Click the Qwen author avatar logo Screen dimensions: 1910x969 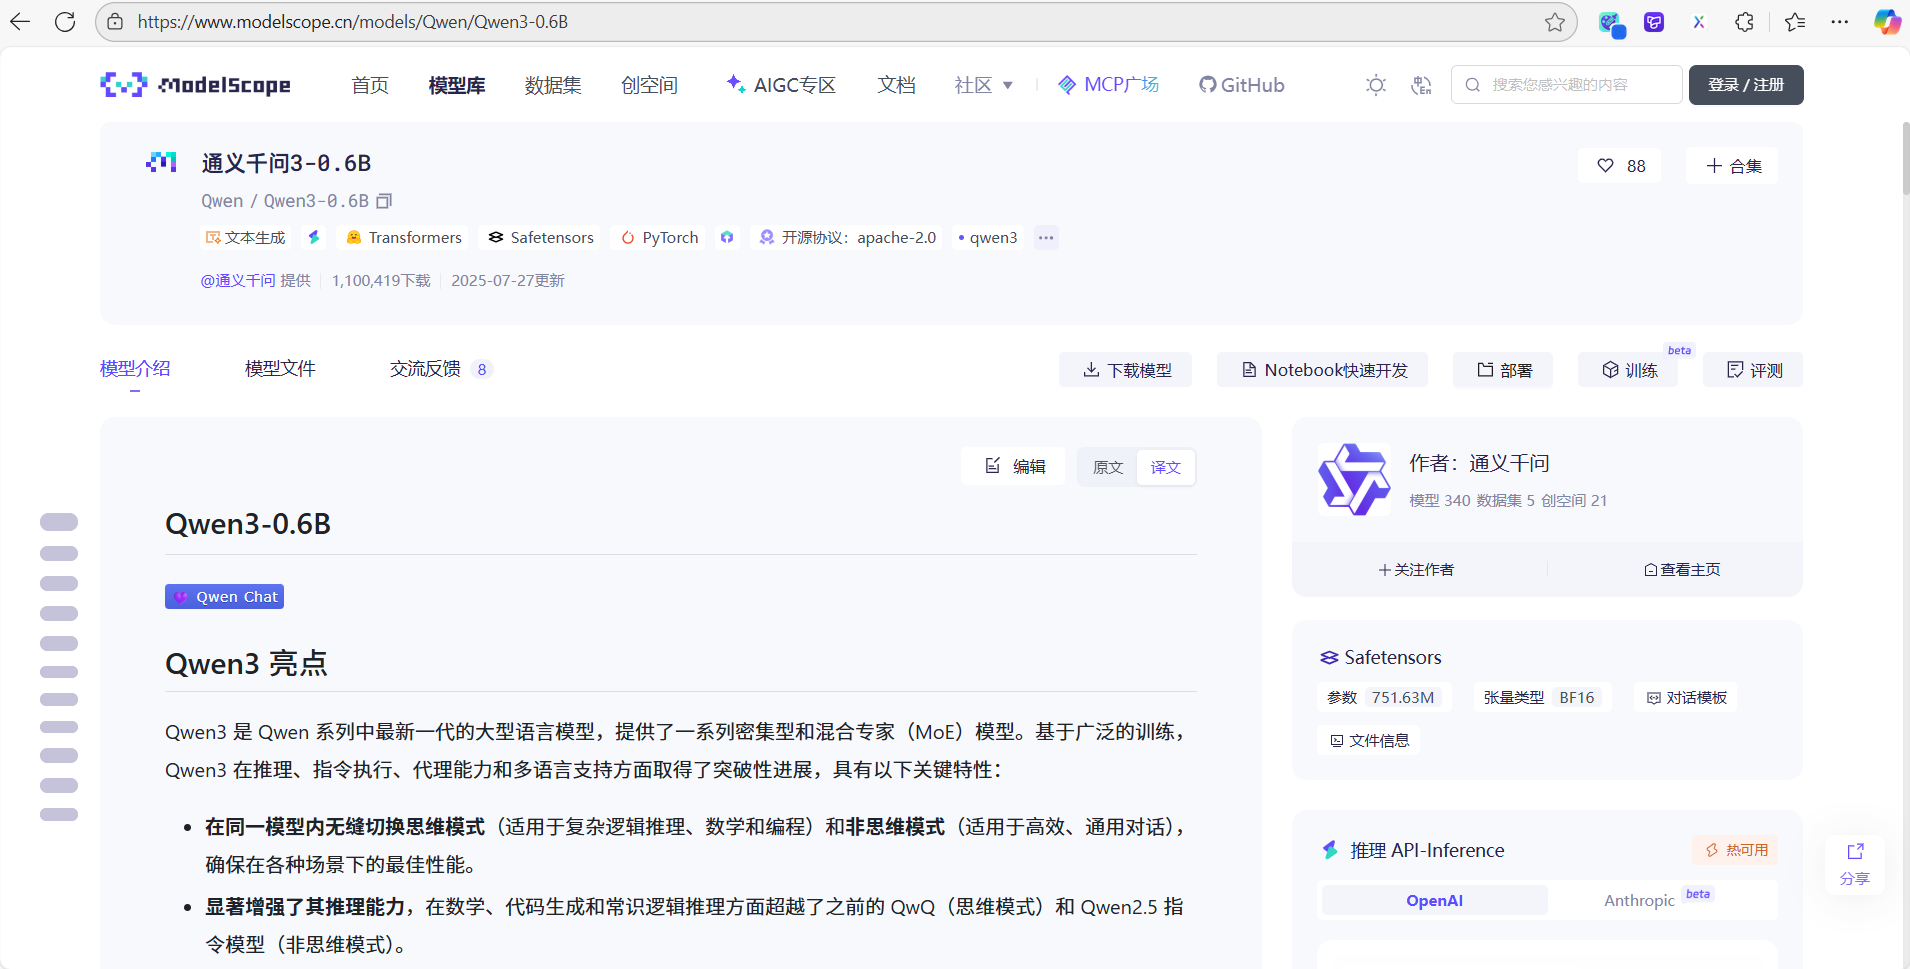pos(1354,480)
